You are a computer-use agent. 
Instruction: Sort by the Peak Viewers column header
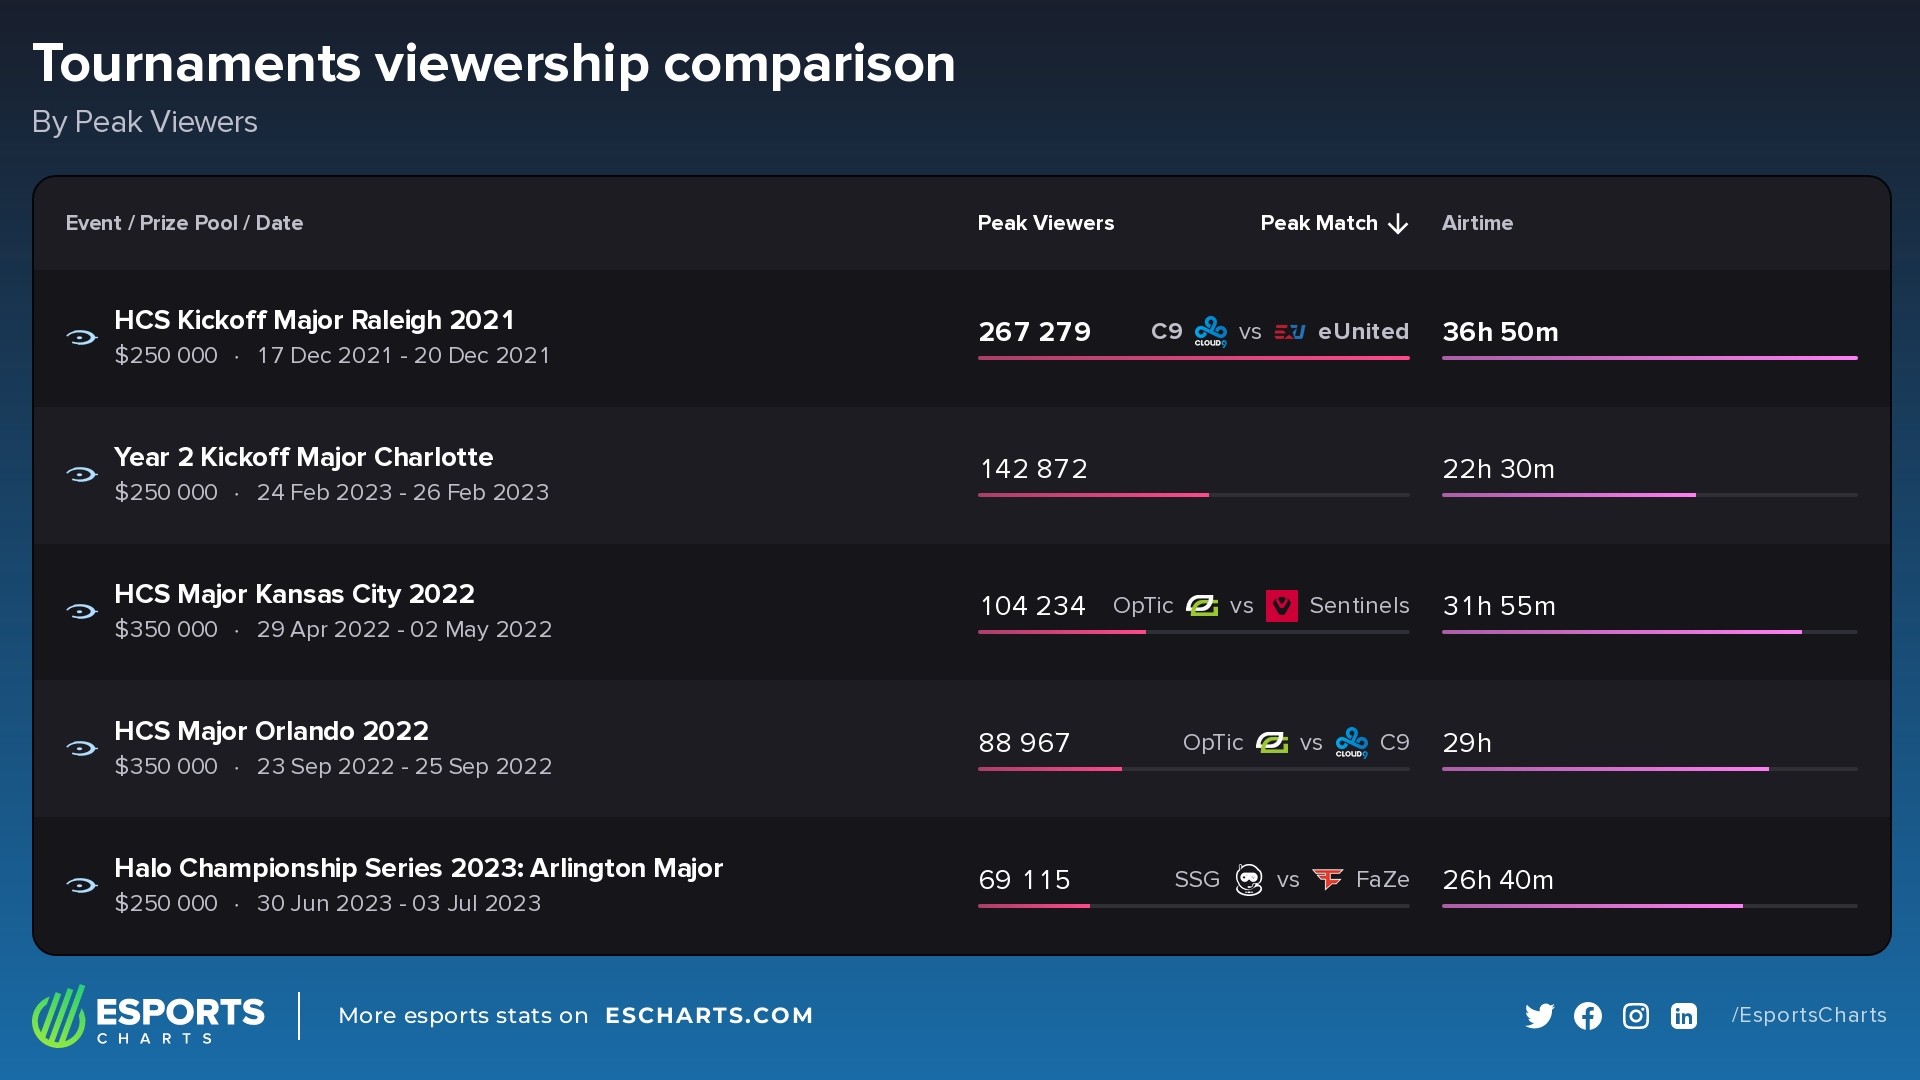(1046, 223)
